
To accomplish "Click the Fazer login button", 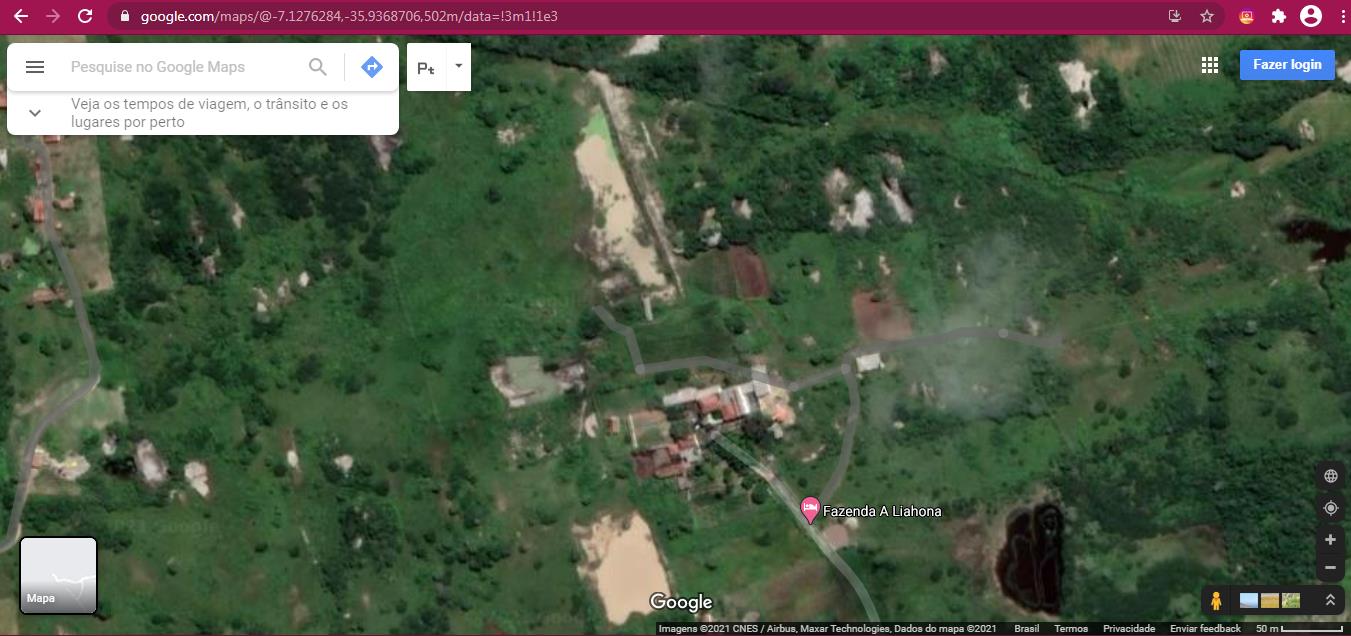I will [1287, 64].
